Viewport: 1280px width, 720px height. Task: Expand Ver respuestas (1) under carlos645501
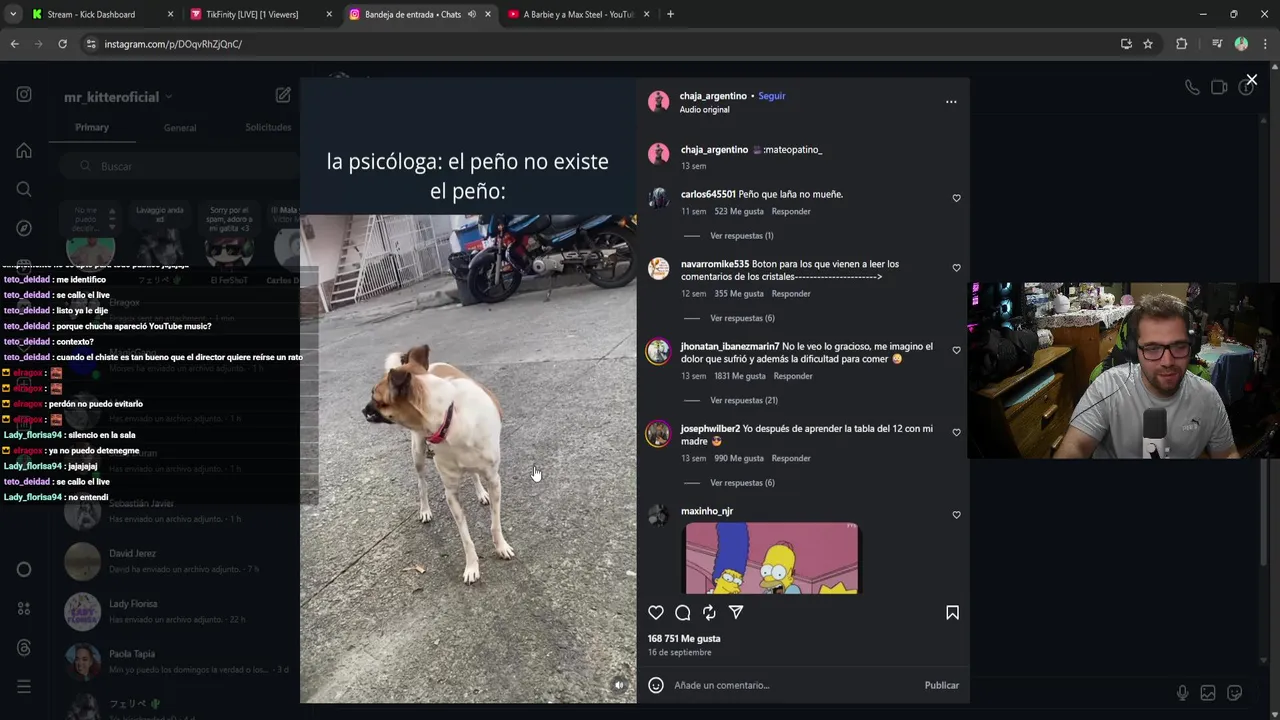(x=742, y=236)
